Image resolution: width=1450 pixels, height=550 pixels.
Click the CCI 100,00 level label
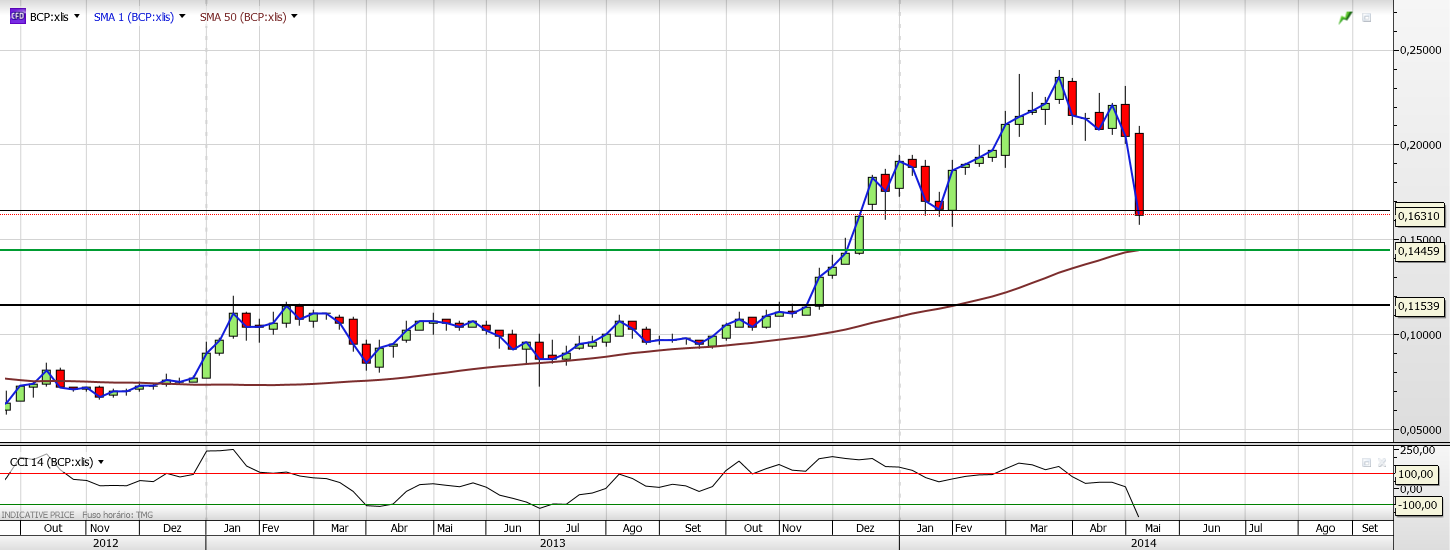(1417, 473)
